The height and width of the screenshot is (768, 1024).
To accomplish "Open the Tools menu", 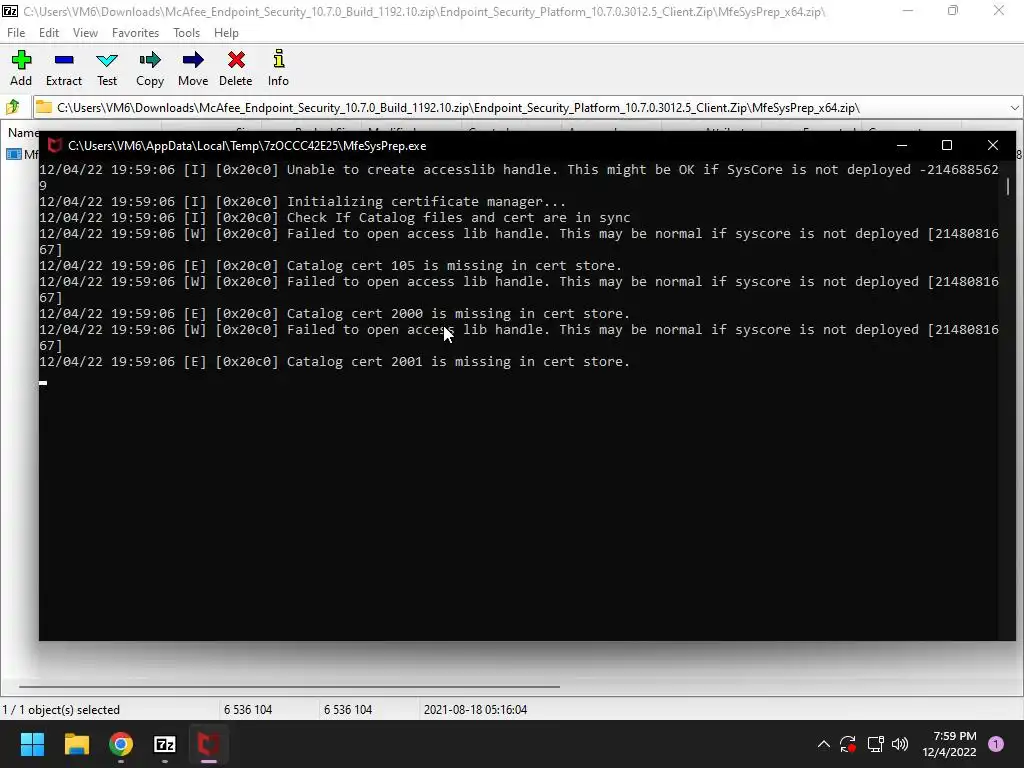I will point(186,33).
